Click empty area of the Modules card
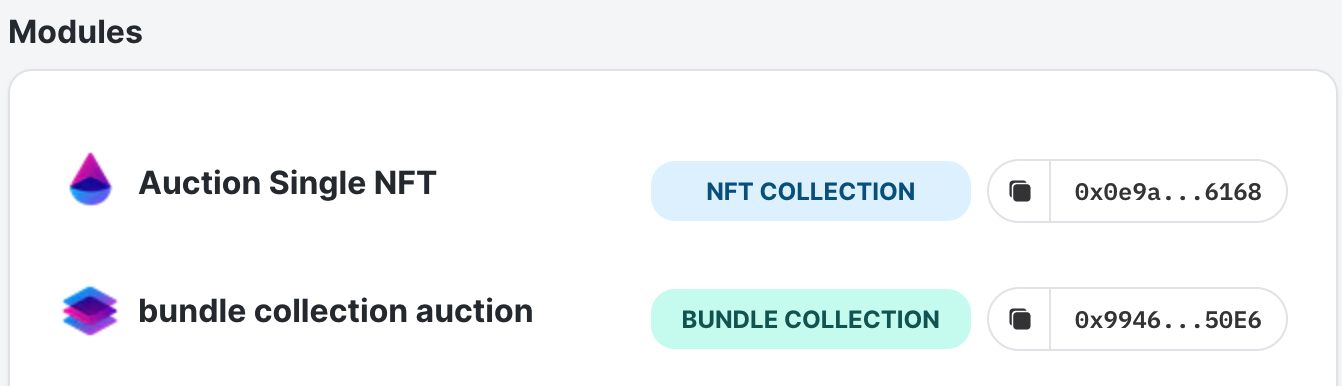The height and width of the screenshot is (386, 1342). (x=560, y=110)
